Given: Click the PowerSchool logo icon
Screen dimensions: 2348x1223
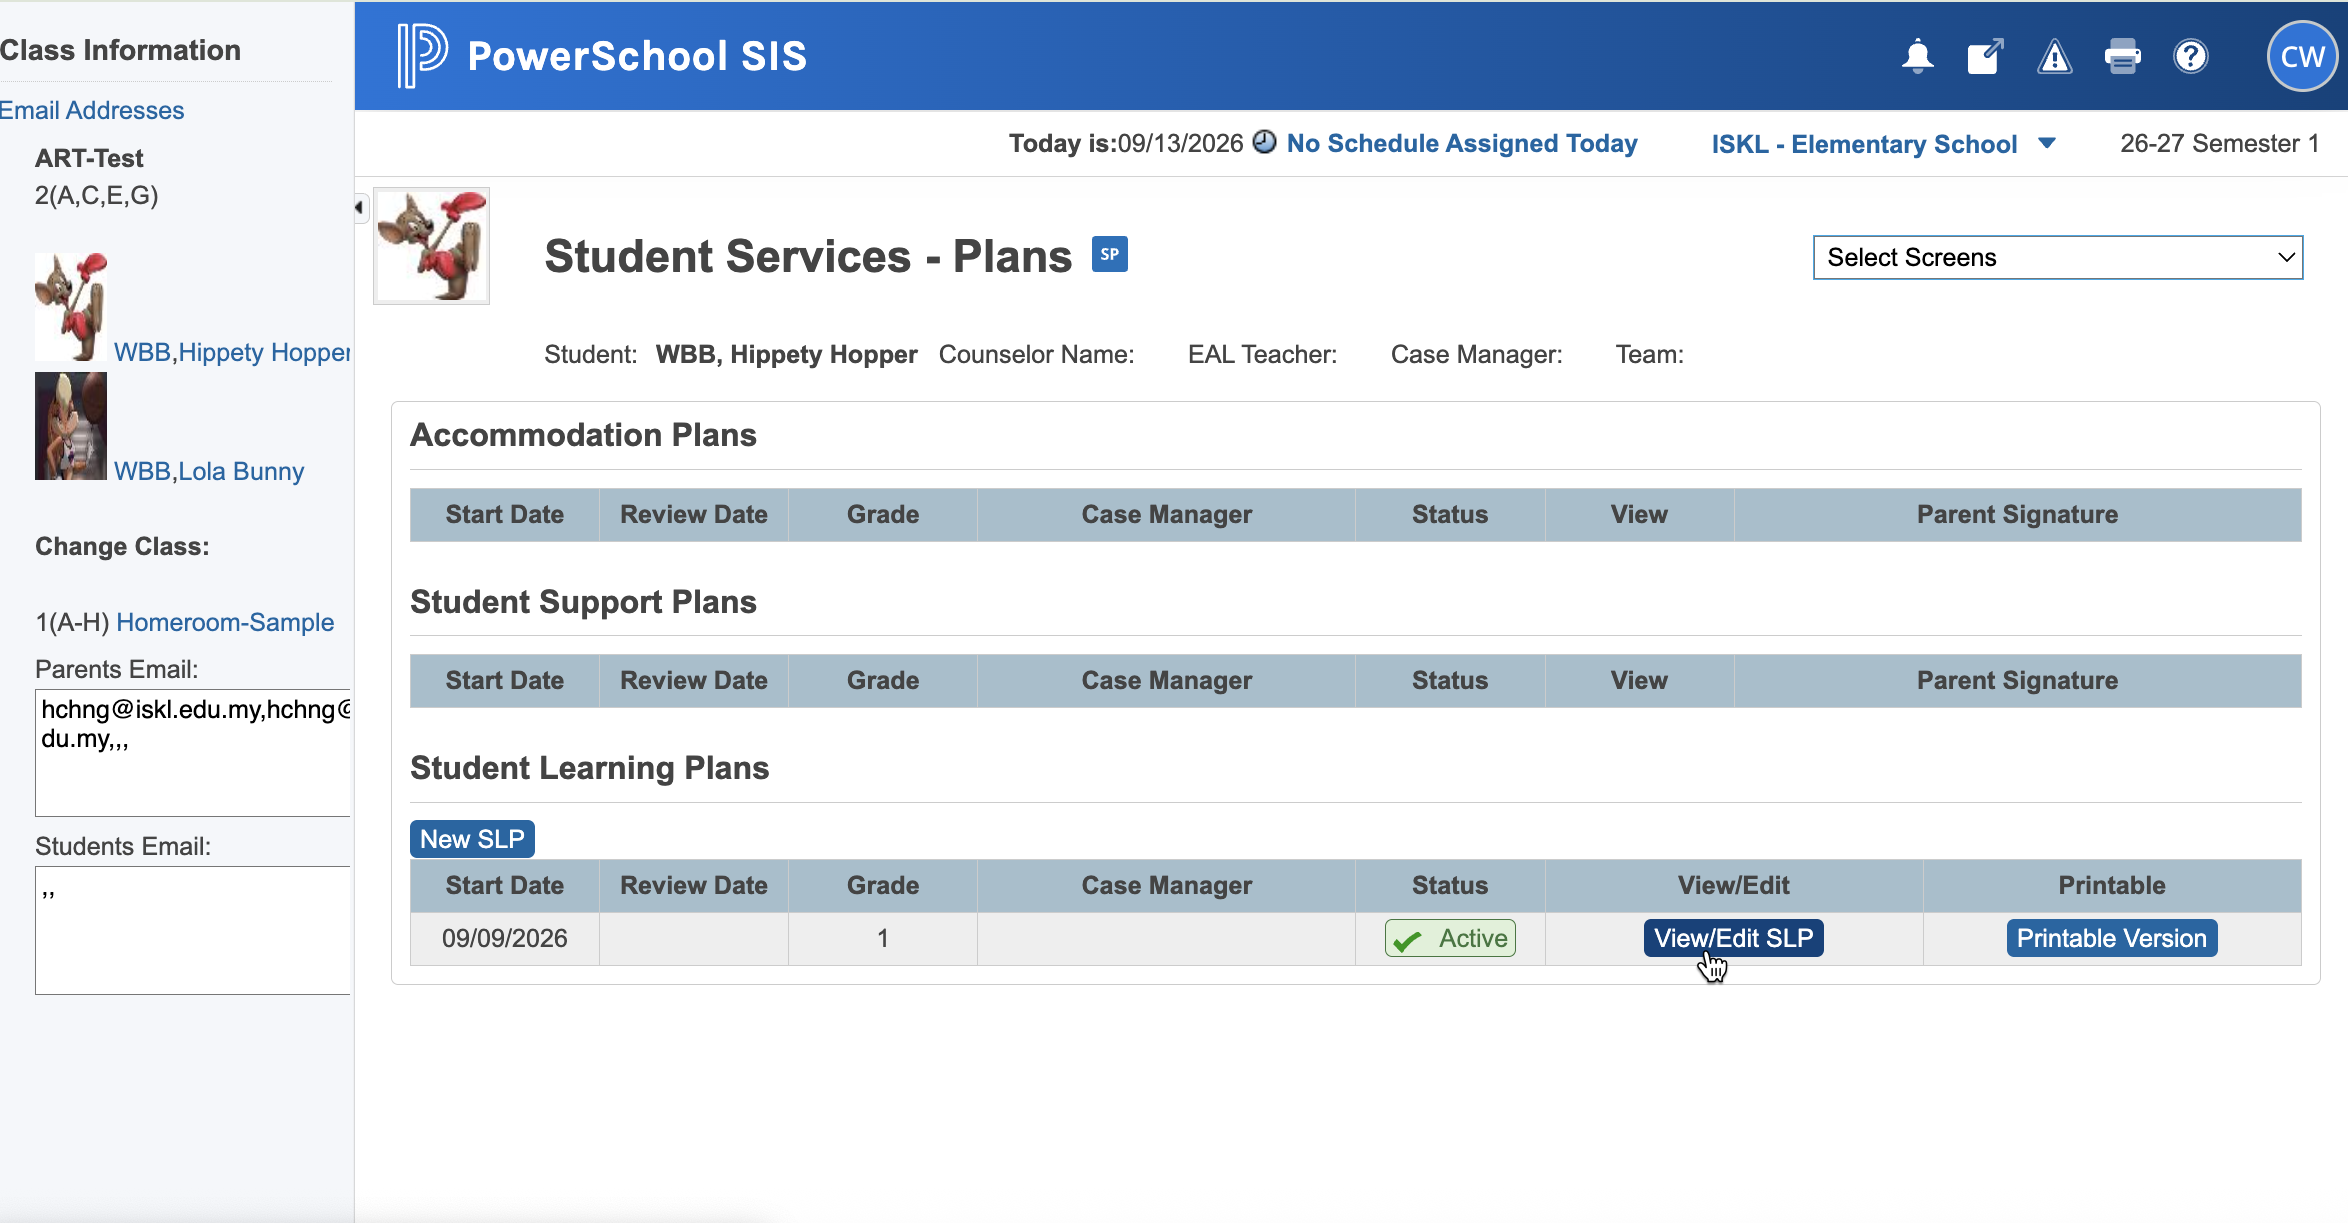Looking at the screenshot, I should (x=421, y=56).
